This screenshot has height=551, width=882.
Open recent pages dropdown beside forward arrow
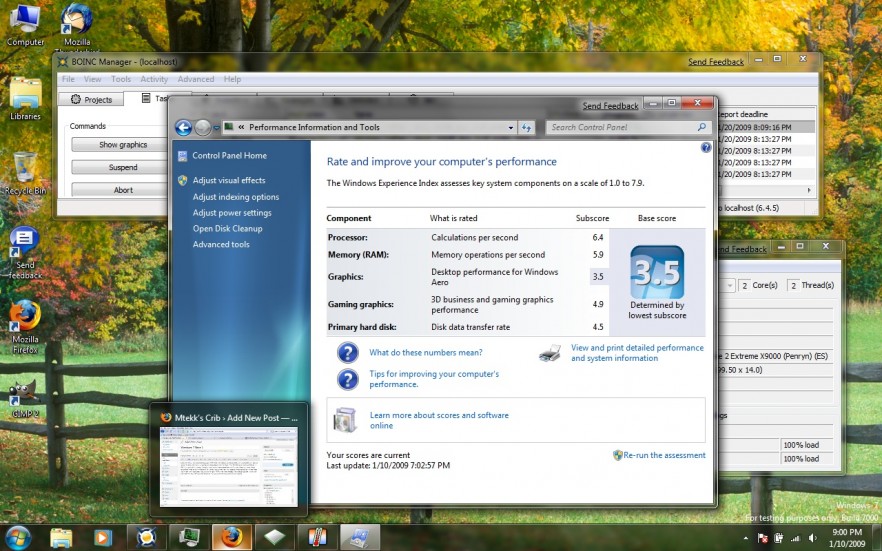pos(216,128)
